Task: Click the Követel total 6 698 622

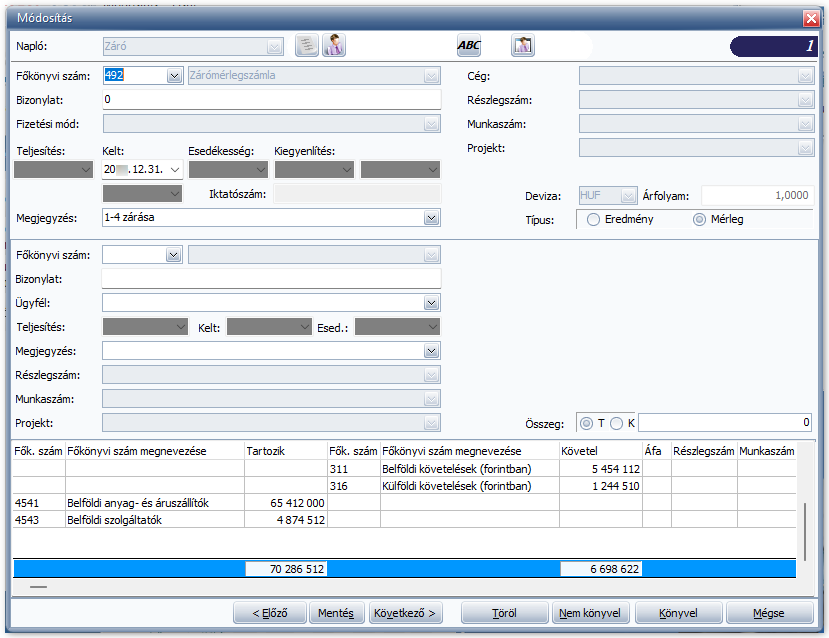Action: 601,569
